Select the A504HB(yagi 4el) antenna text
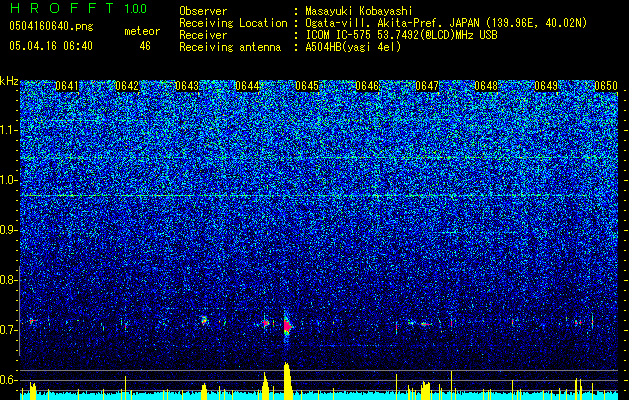The height and width of the screenshot is (400, 629). (353, 47)
